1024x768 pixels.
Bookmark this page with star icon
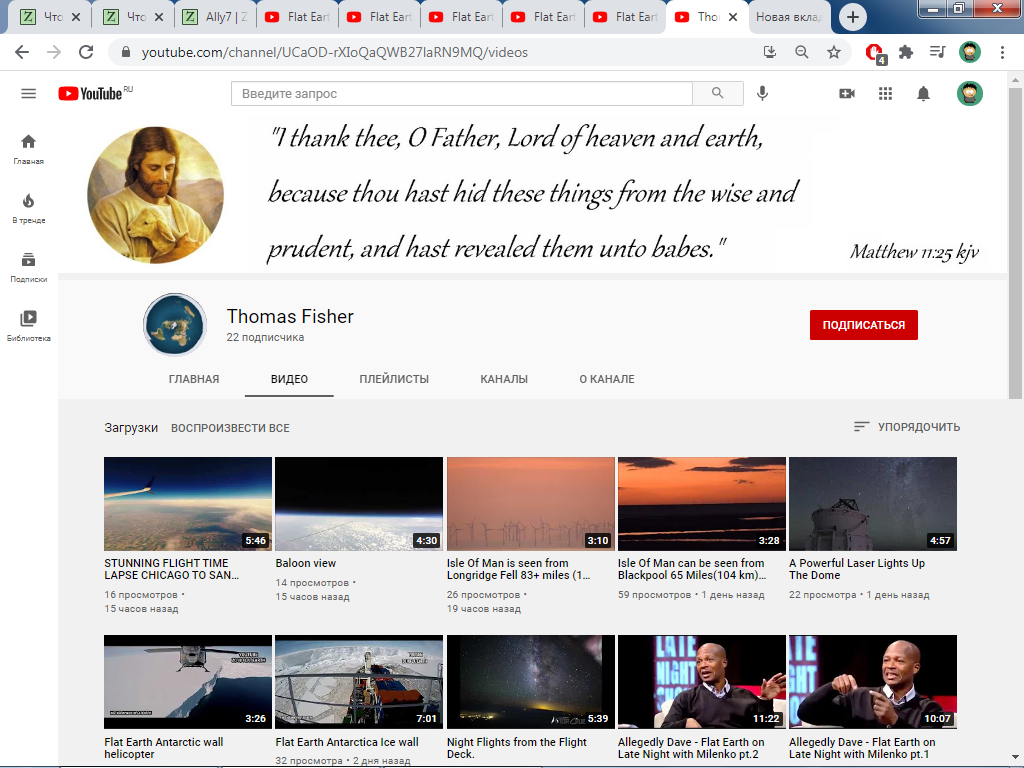pos(833,52)
